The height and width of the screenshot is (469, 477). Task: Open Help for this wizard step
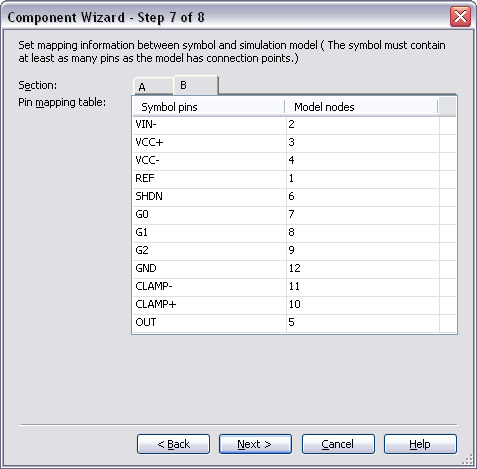pyautogui.click(x=420, y=444)
